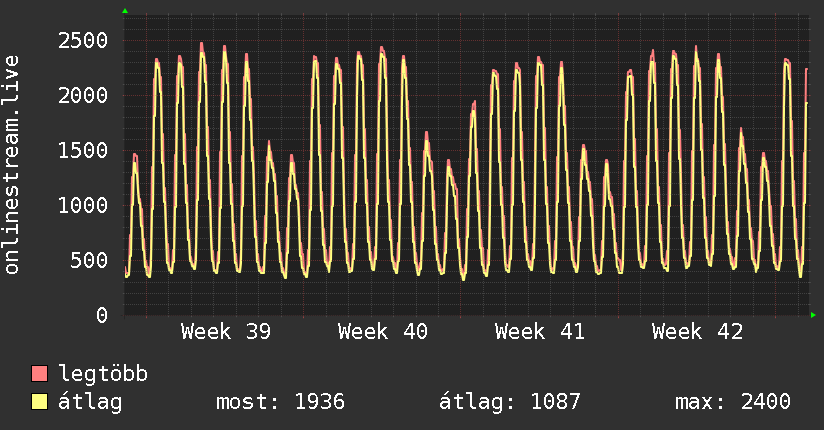Viewport: 824px width, 430px height.
Task: Click the 'Week 40' axis label
Action: [x=383, y=332]
